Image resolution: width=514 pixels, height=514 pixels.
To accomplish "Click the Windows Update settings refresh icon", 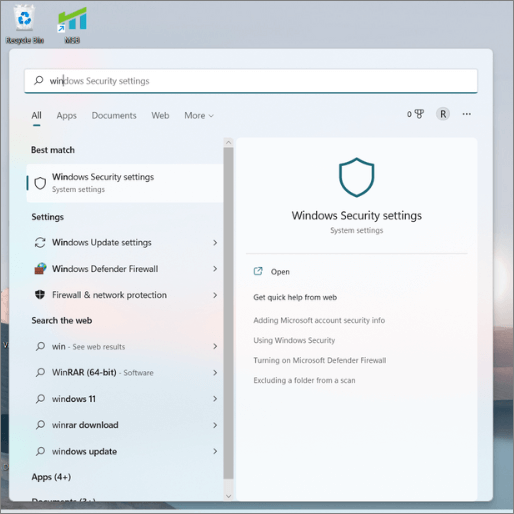I will click(40, 243).
